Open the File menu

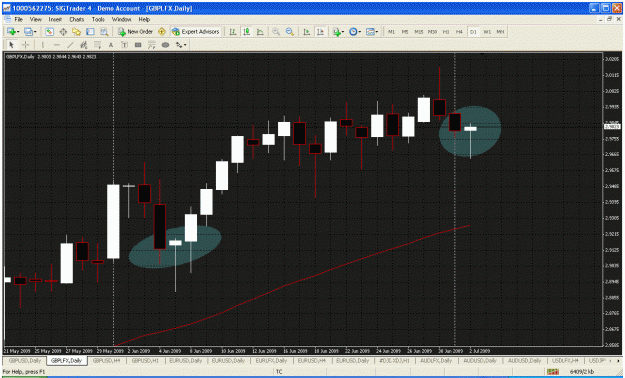[19, 19]
